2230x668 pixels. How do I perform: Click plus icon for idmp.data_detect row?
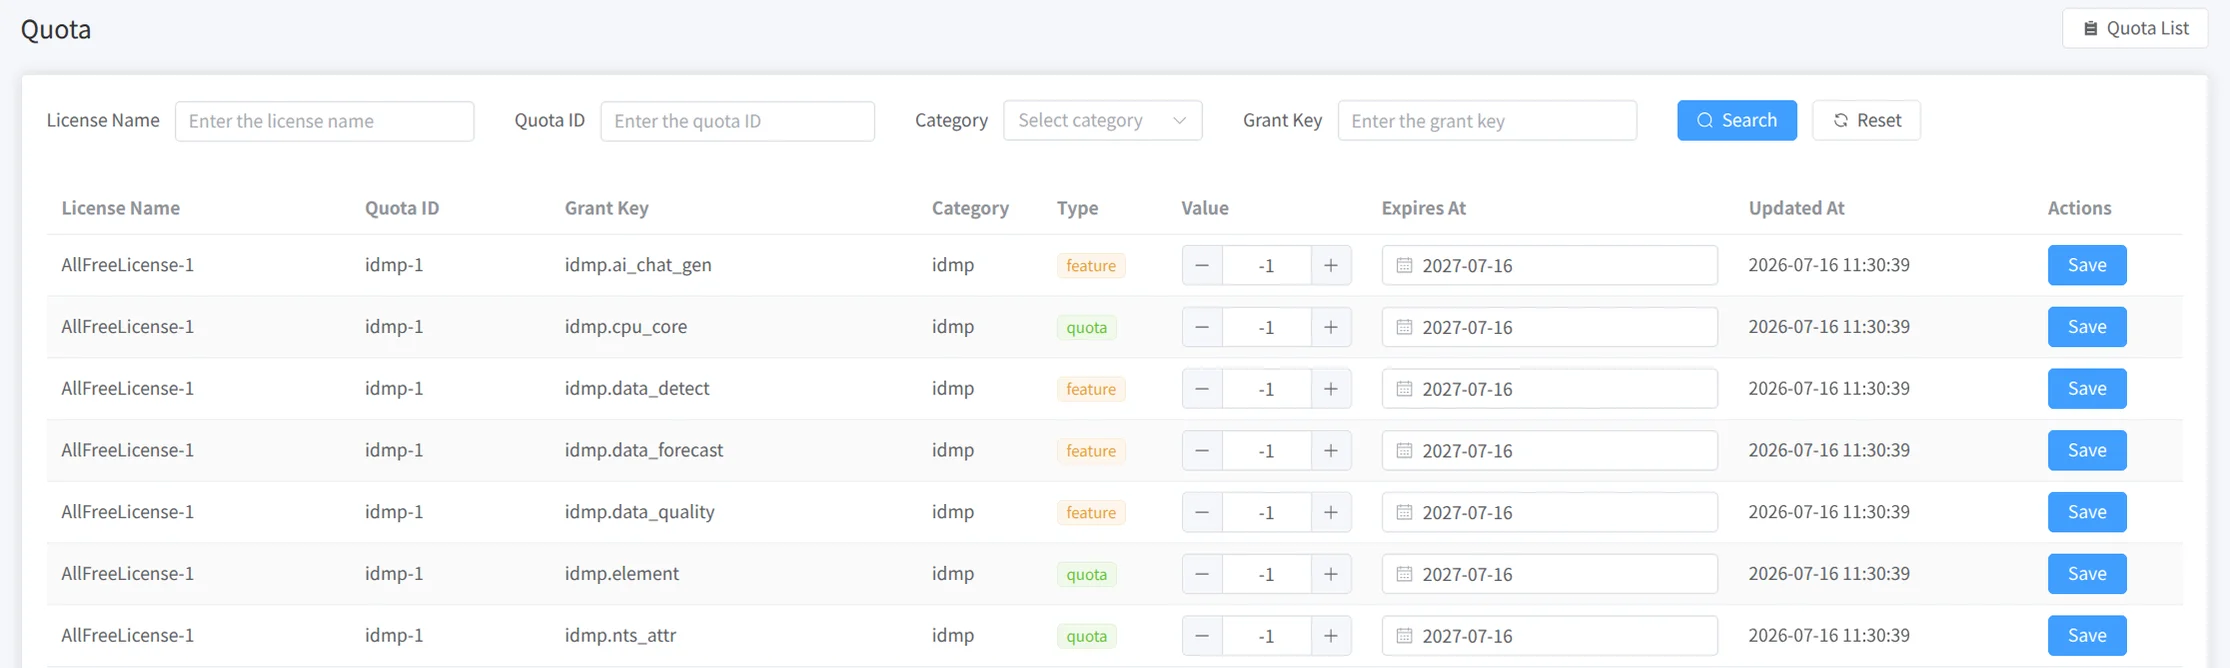(x=1331, y=389)
